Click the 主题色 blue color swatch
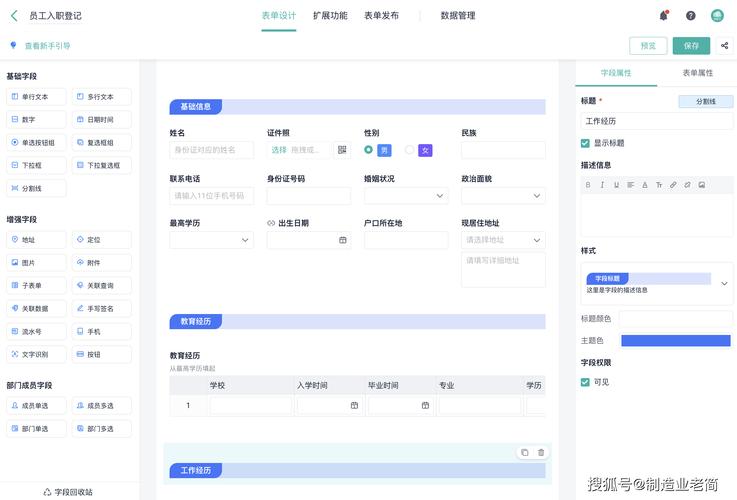Viewport: 737px width, 500px height. coord(676,341)
